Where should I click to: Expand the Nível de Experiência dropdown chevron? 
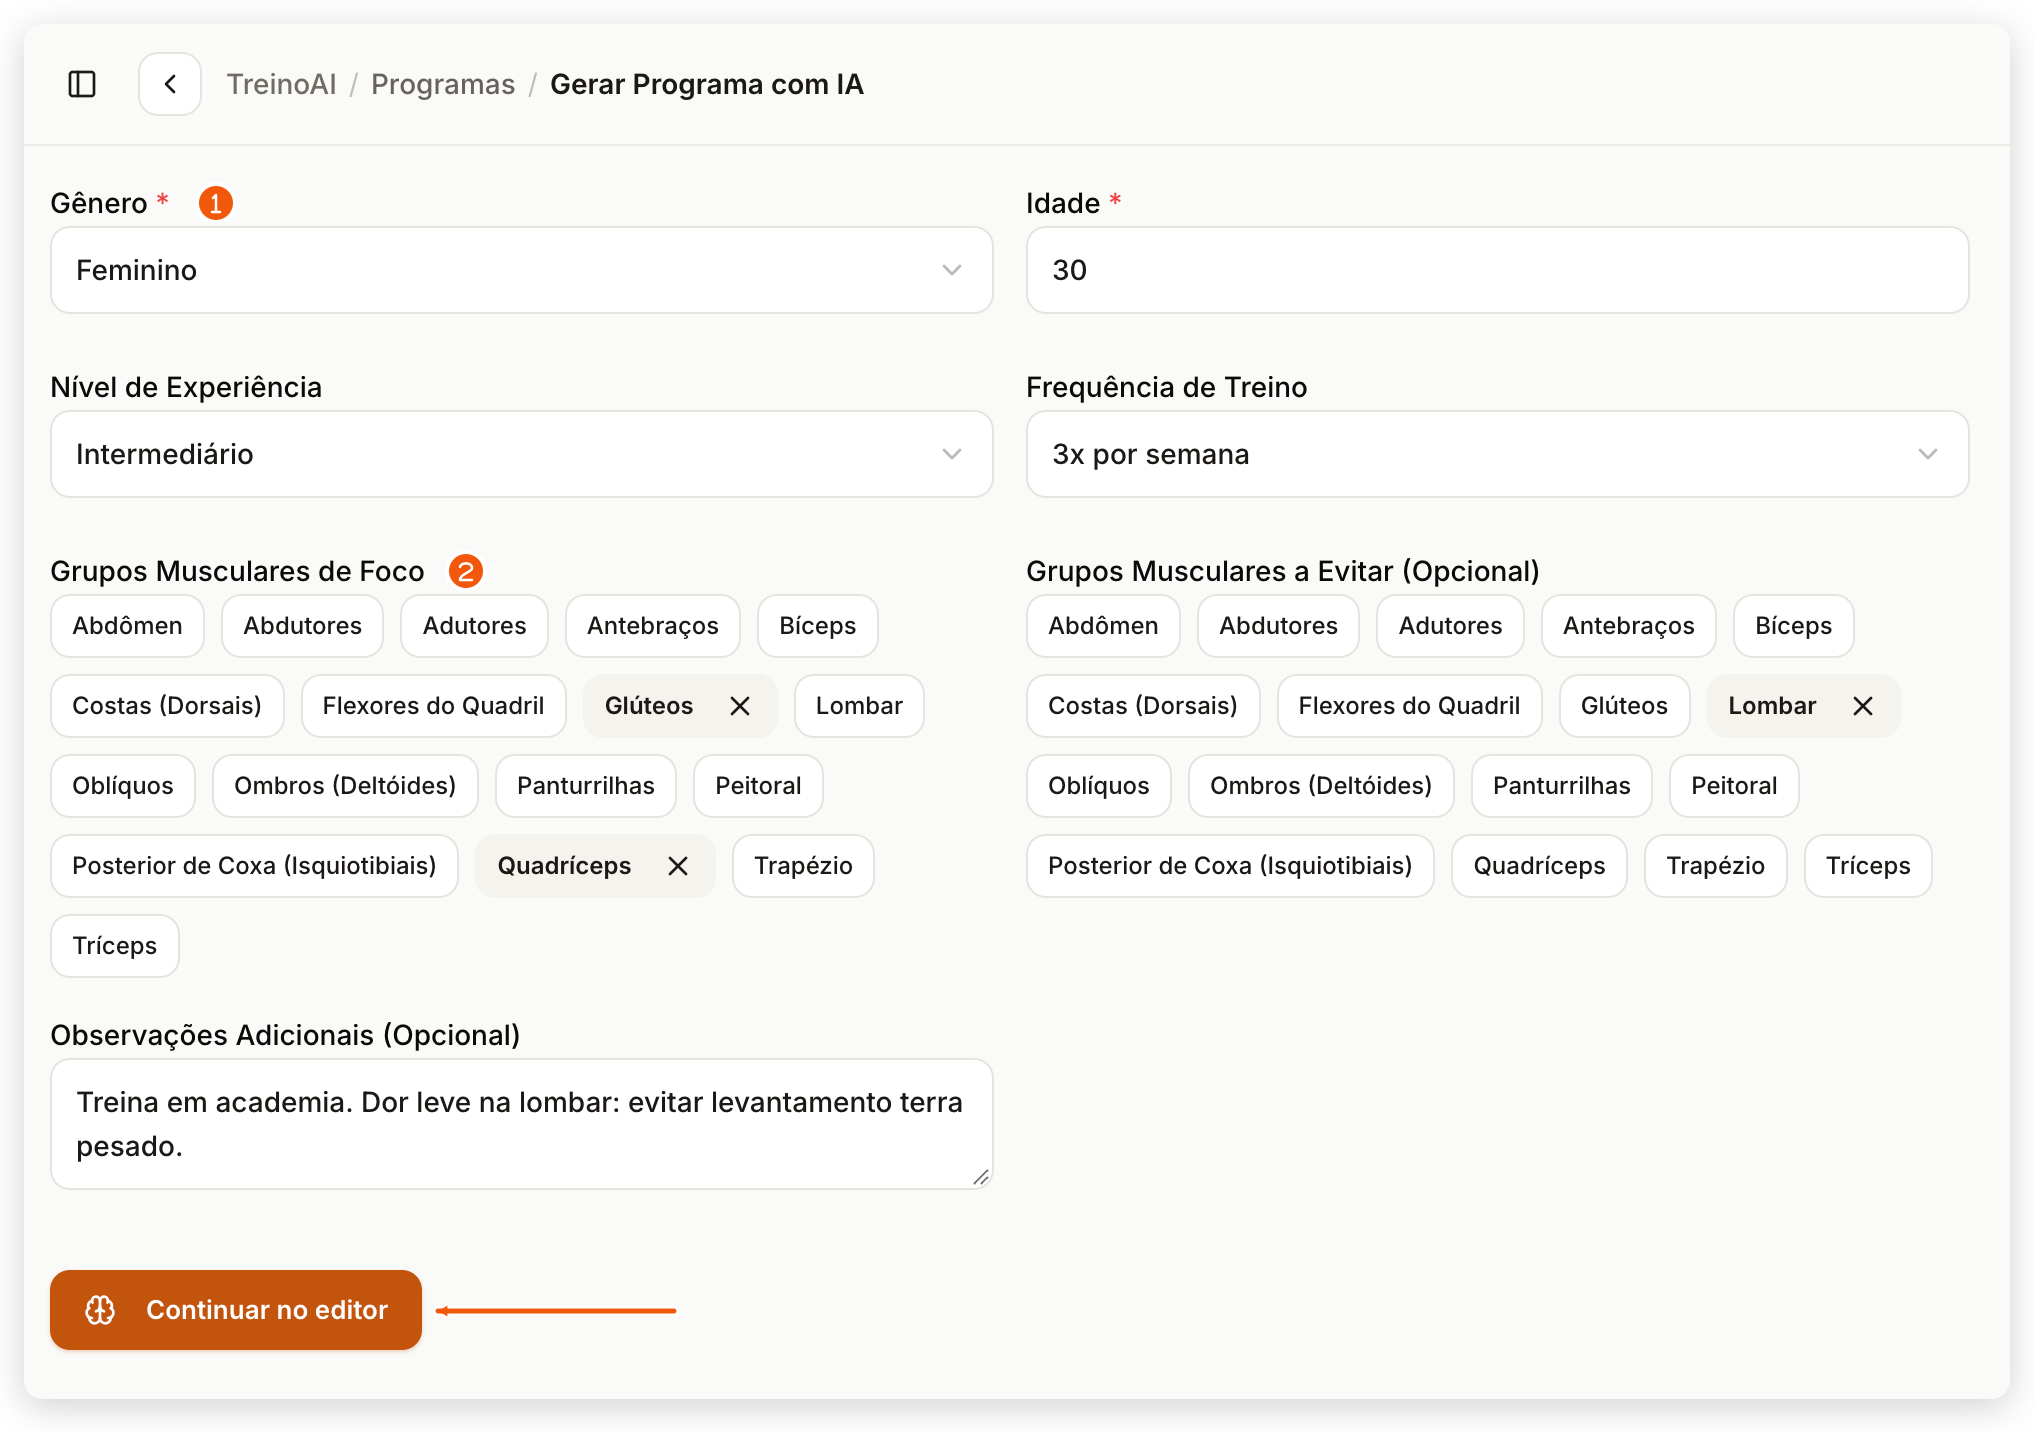tap(952, 454)
